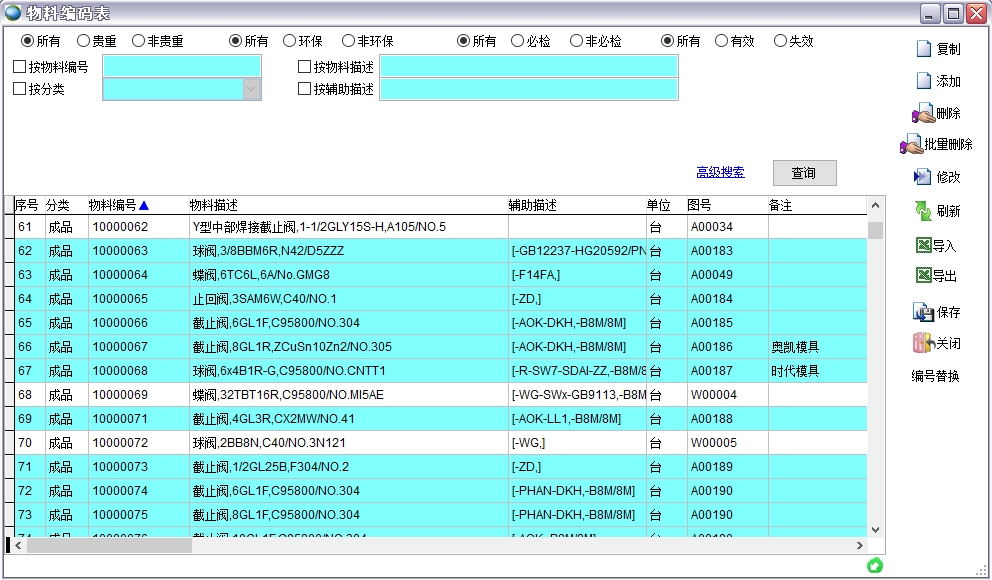This screenshot has width=992, height=580.
Task: Click the 导出 (export) Excel icon
Action: [923, 276]
